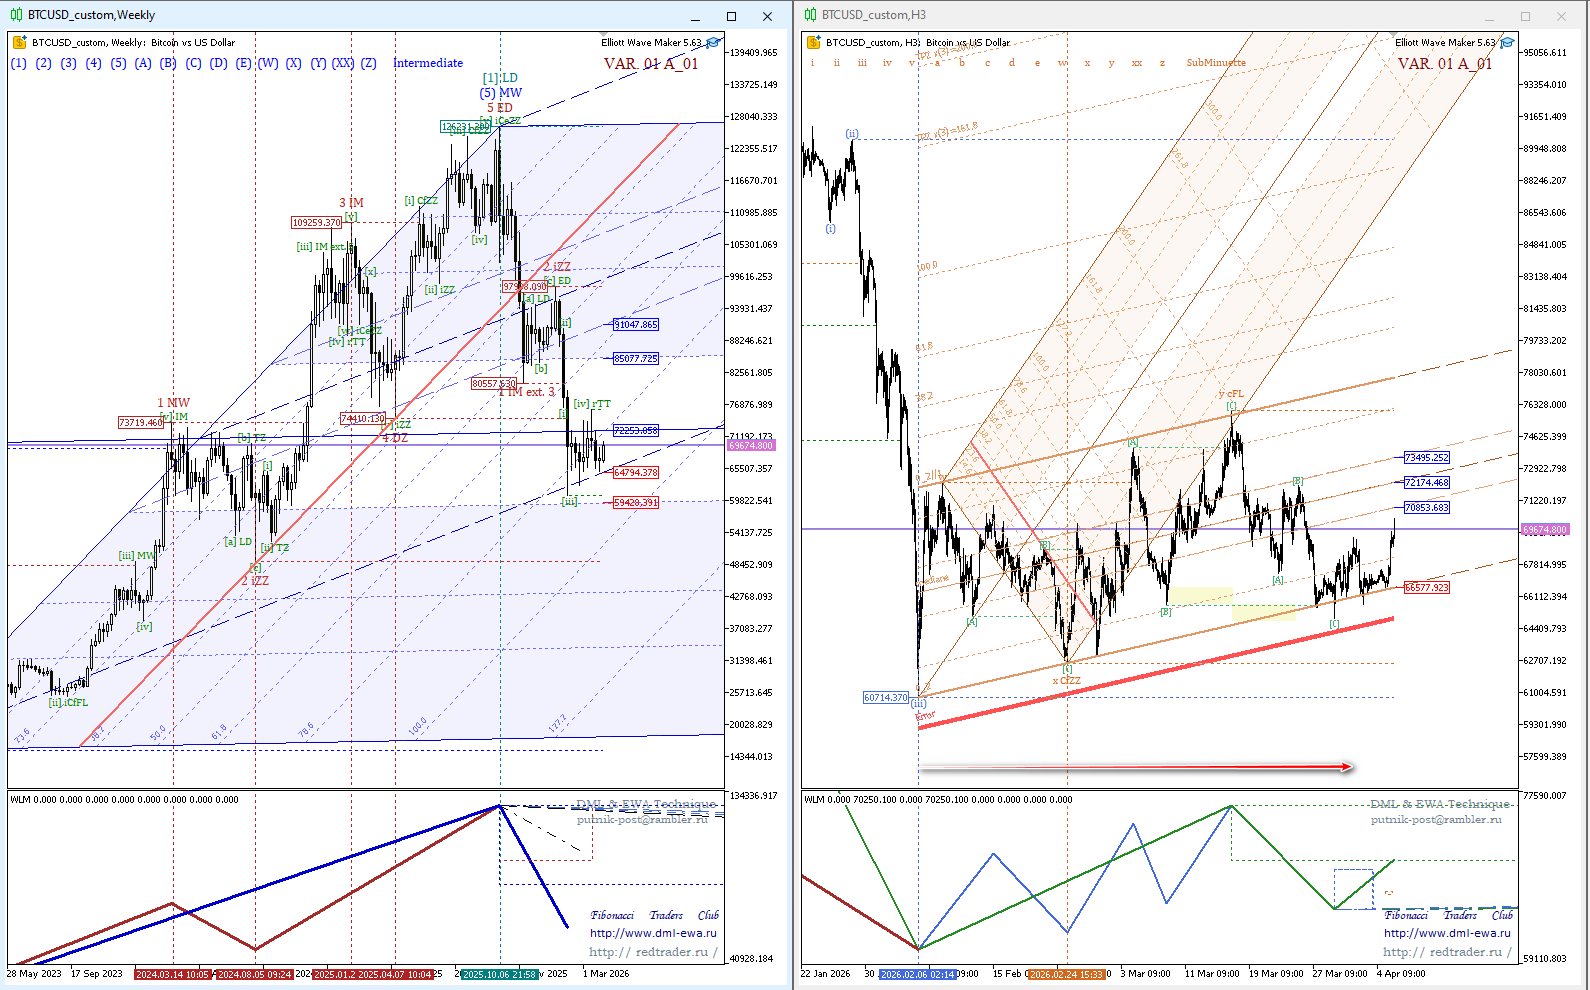Screen dimensions: 1590x990
Task: Click the Elliott Wave Maker graduation cap icon in Weekly chart
Action: 714,42
